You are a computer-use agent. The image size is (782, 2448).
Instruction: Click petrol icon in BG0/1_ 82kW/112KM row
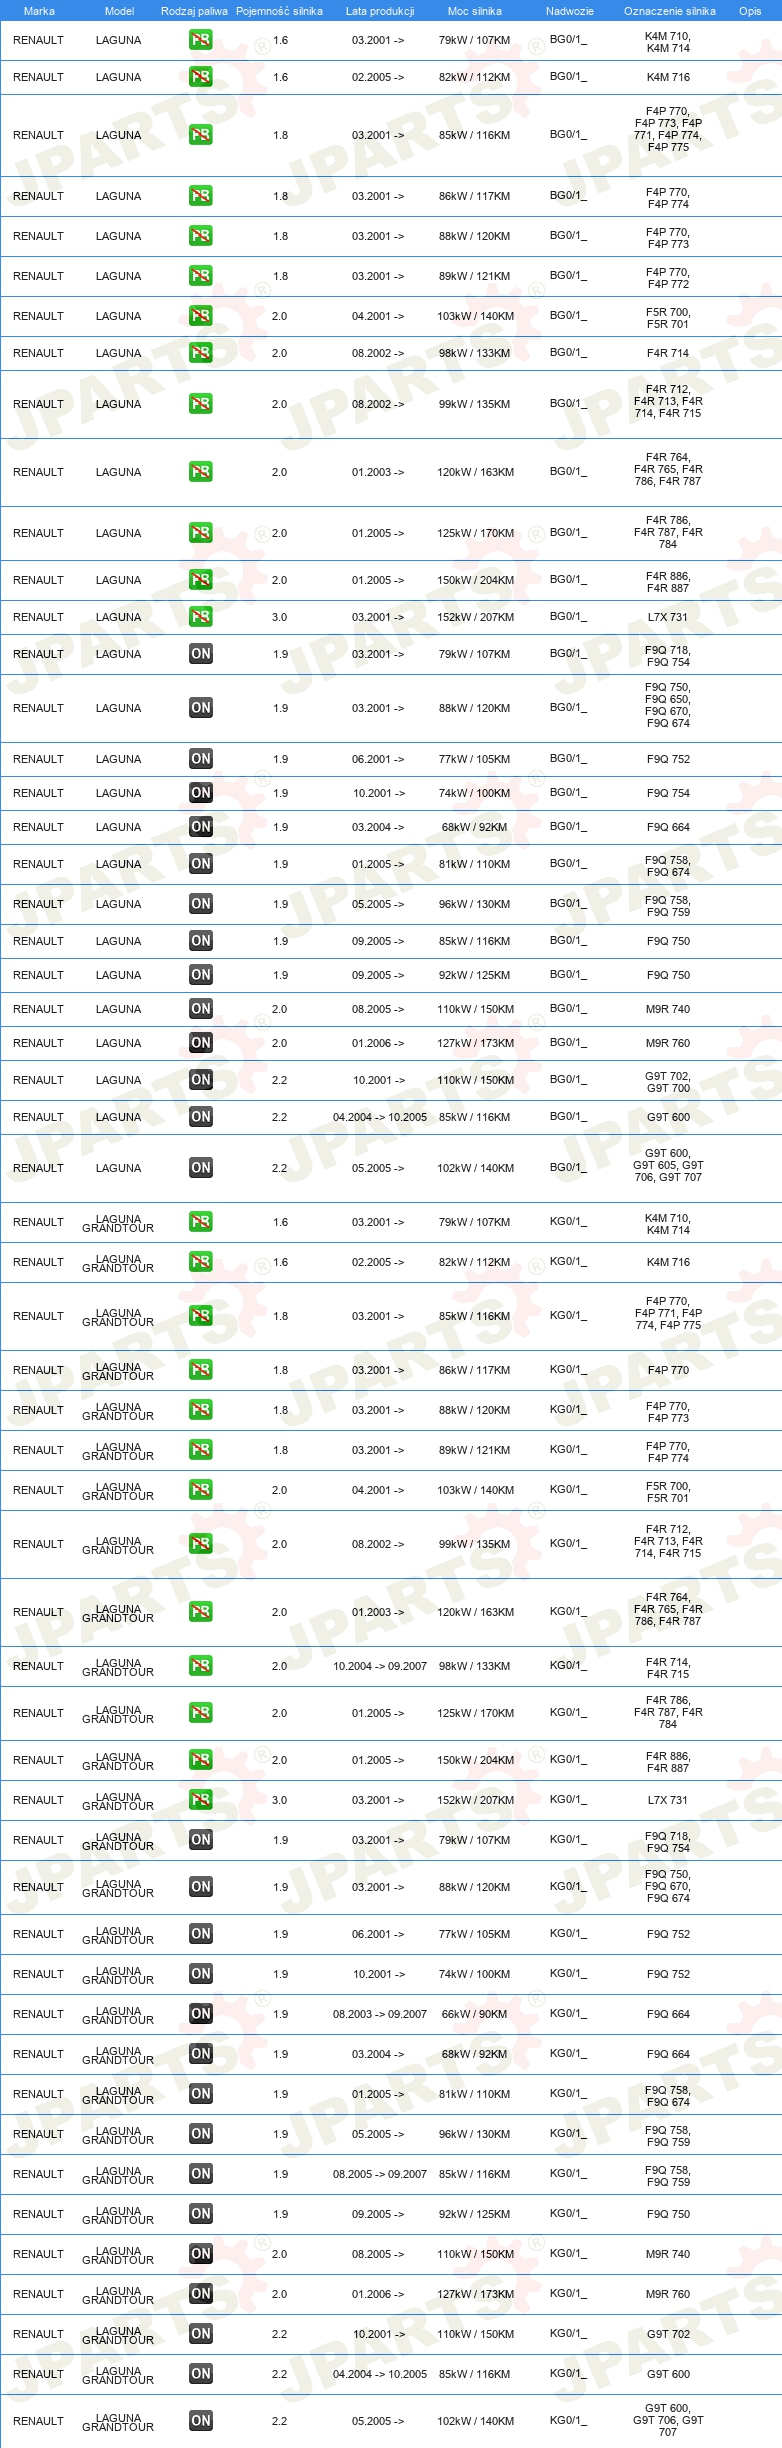[200, 77]
